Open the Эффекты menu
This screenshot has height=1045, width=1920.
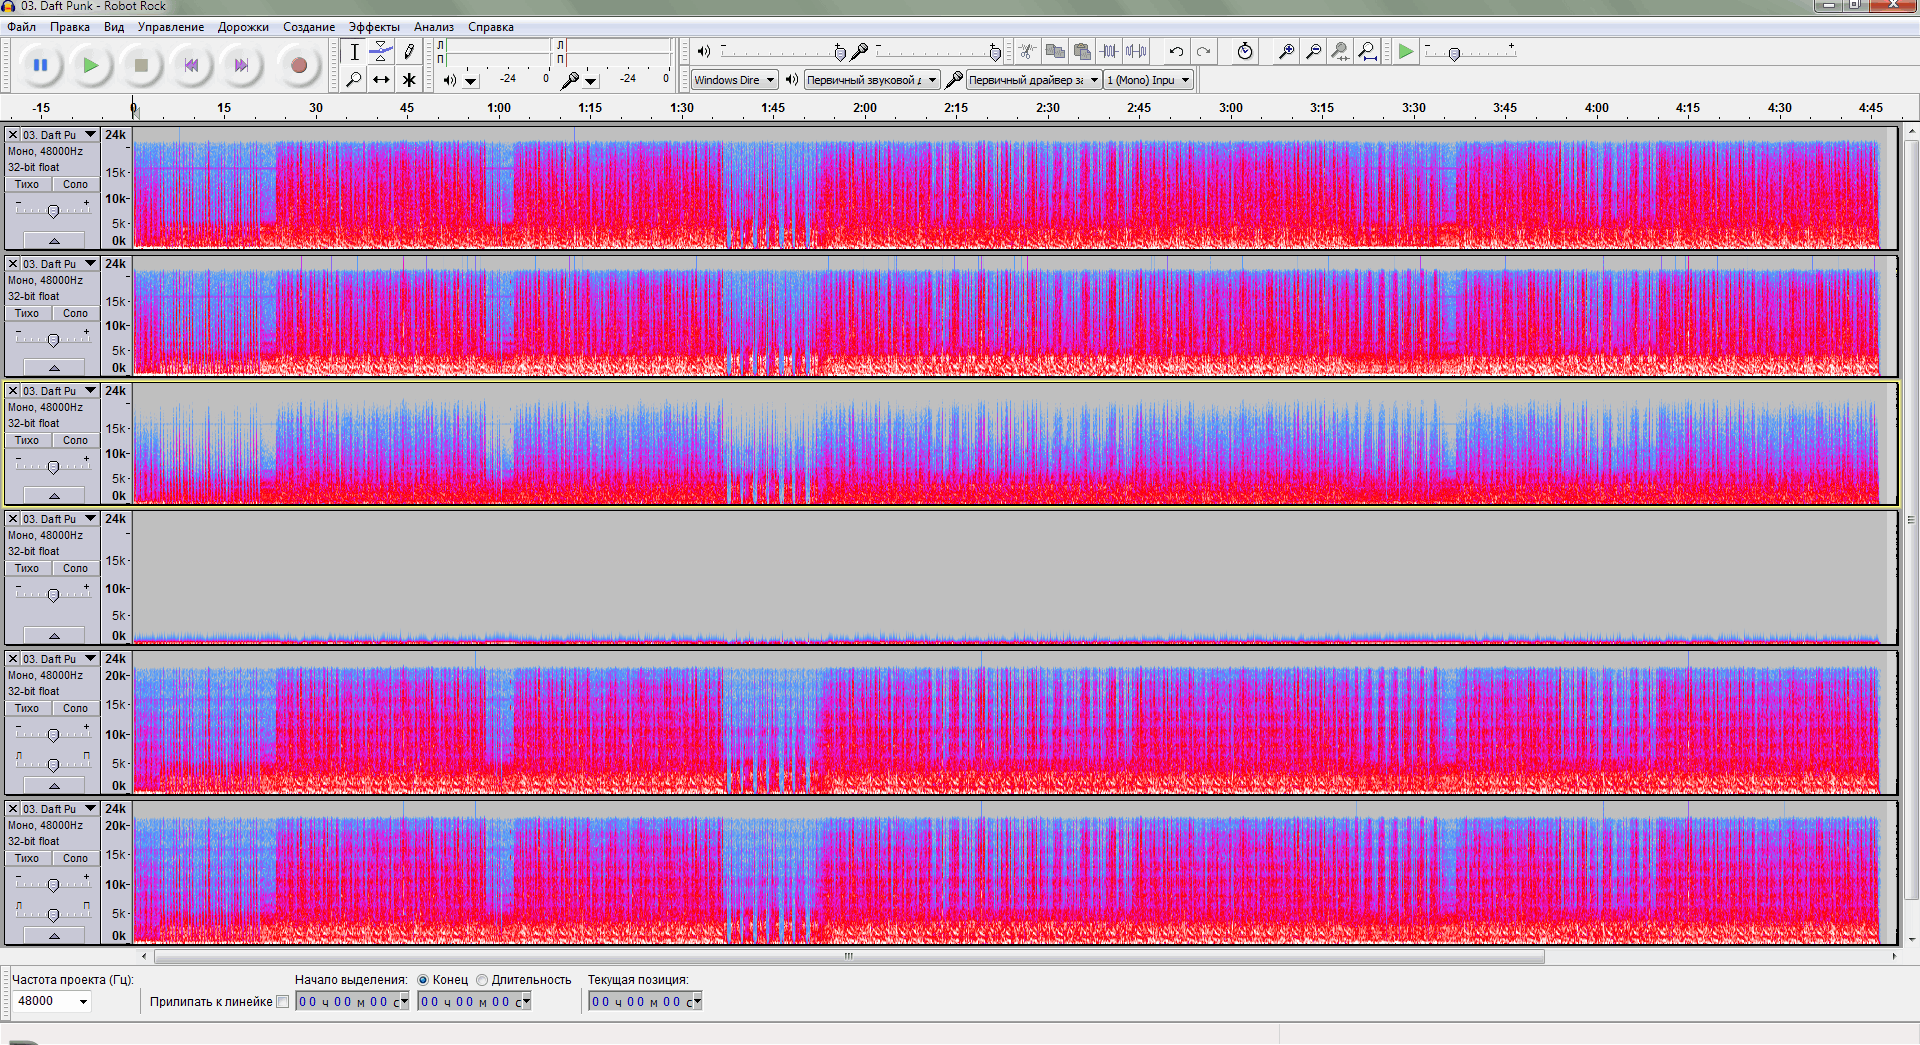tap(374, 27)
